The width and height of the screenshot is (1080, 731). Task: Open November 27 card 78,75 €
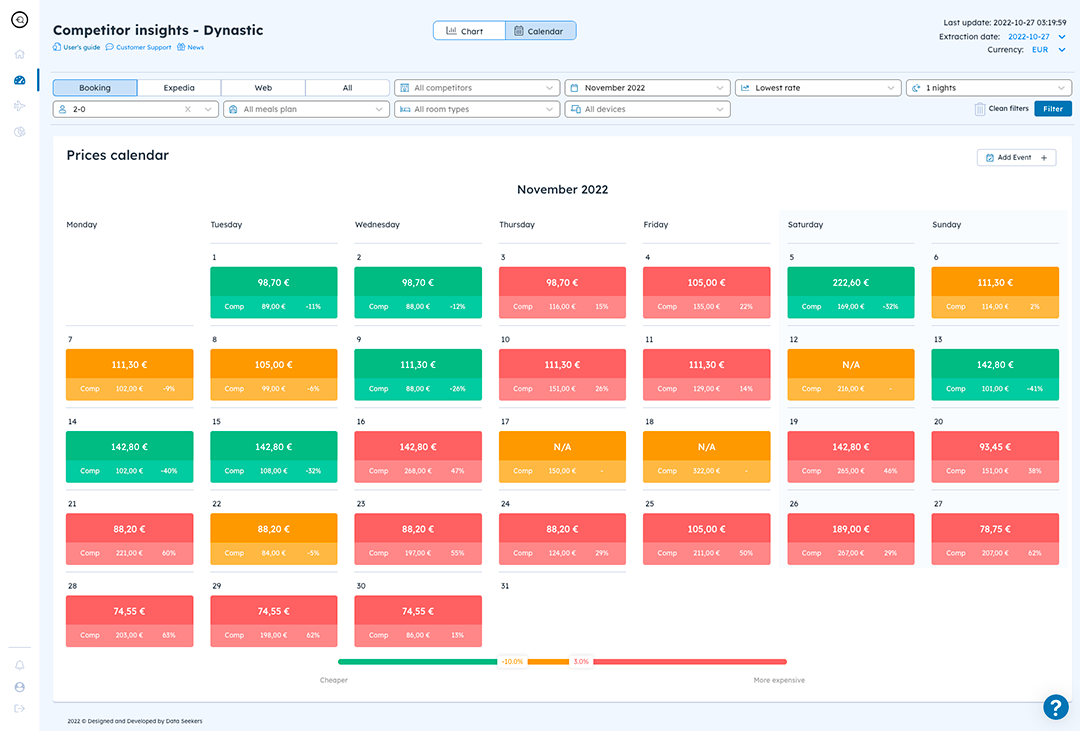(x=995, y=539)
